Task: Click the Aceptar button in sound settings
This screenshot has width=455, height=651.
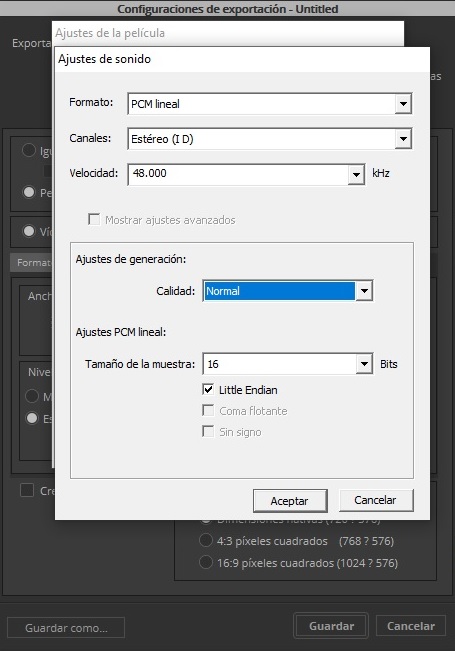Action: click(290, 501)
